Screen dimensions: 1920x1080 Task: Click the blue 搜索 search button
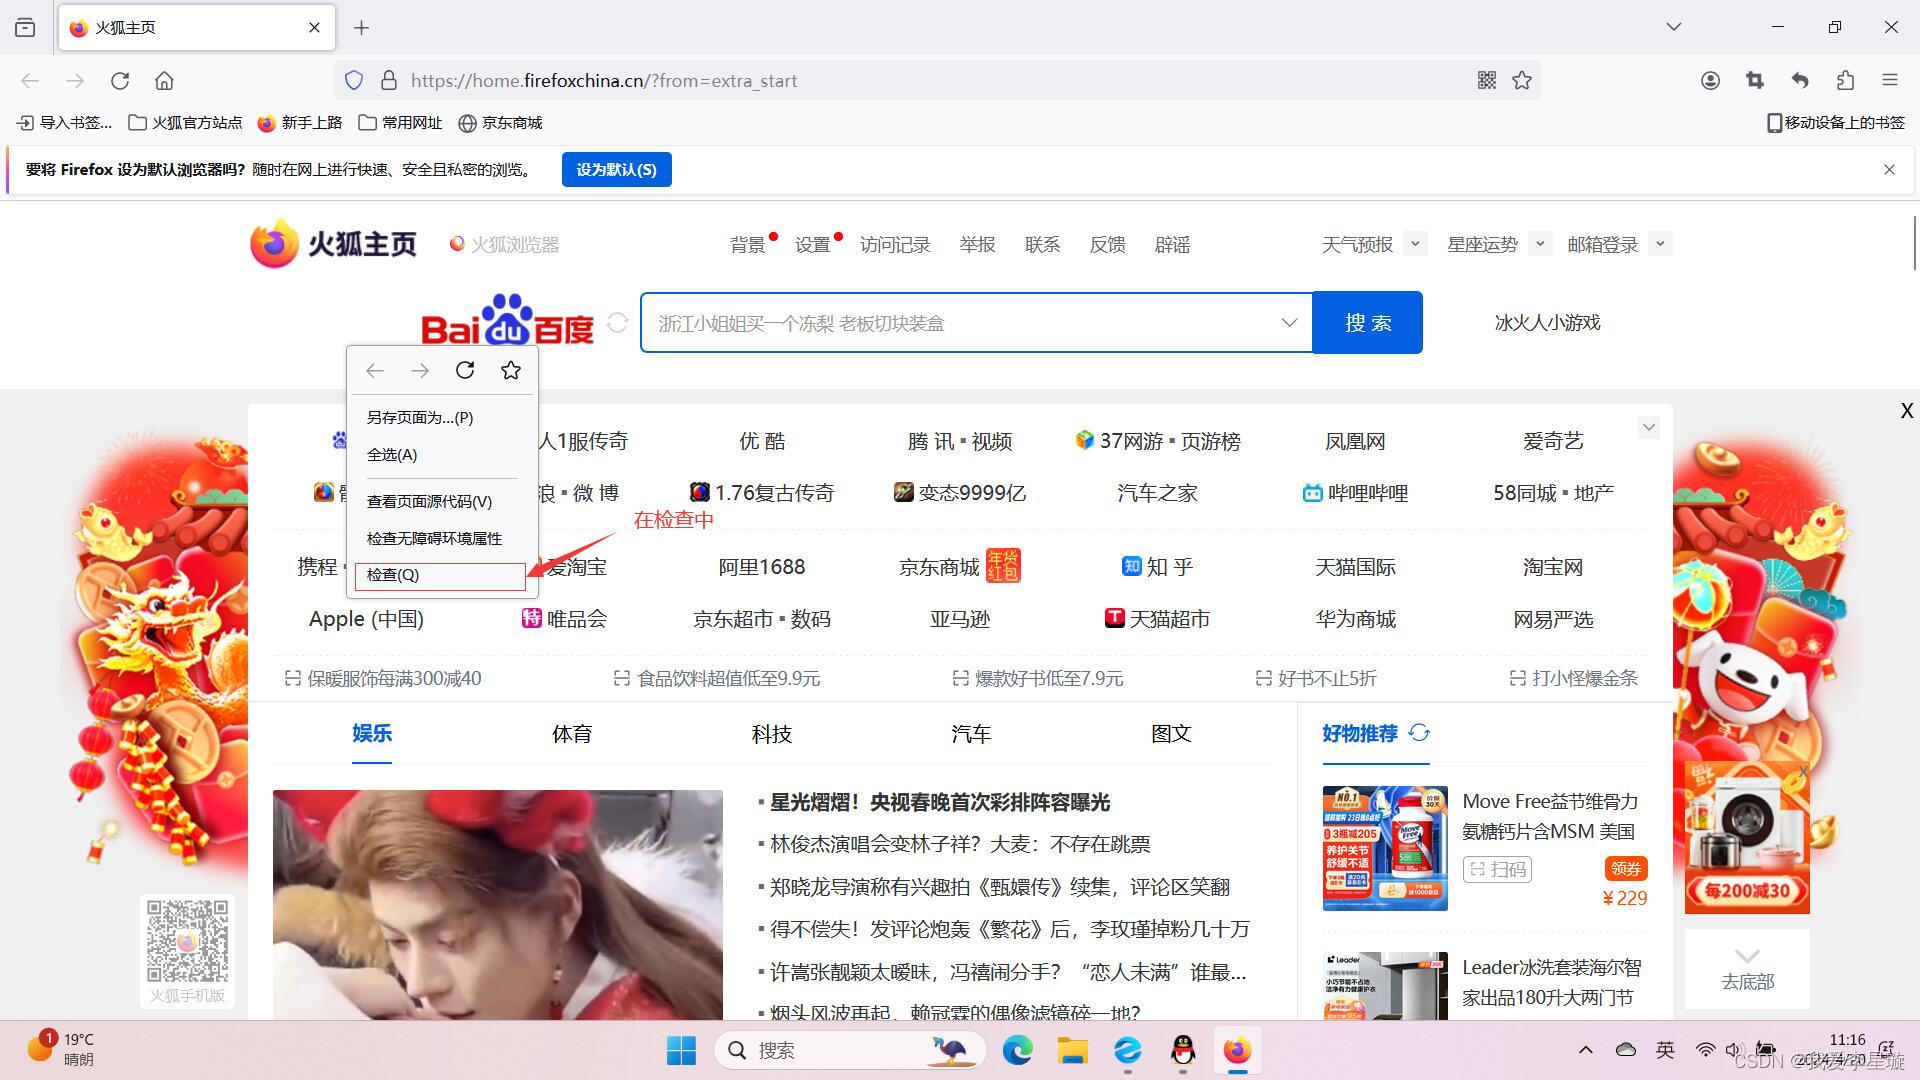[1367, 322]
